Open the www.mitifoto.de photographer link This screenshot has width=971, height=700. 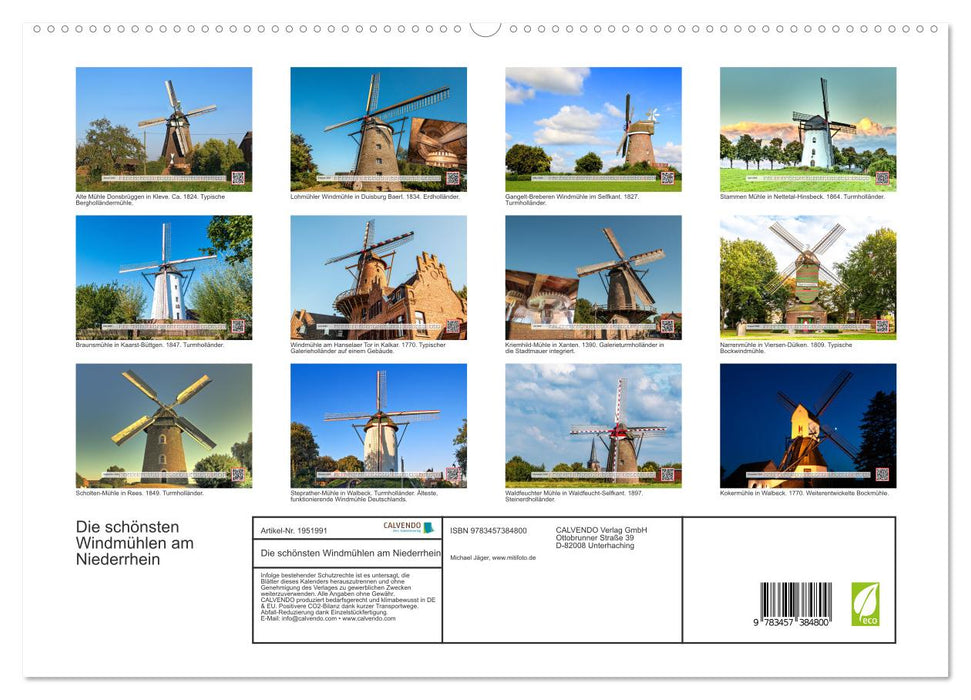(x=512, y=557)
